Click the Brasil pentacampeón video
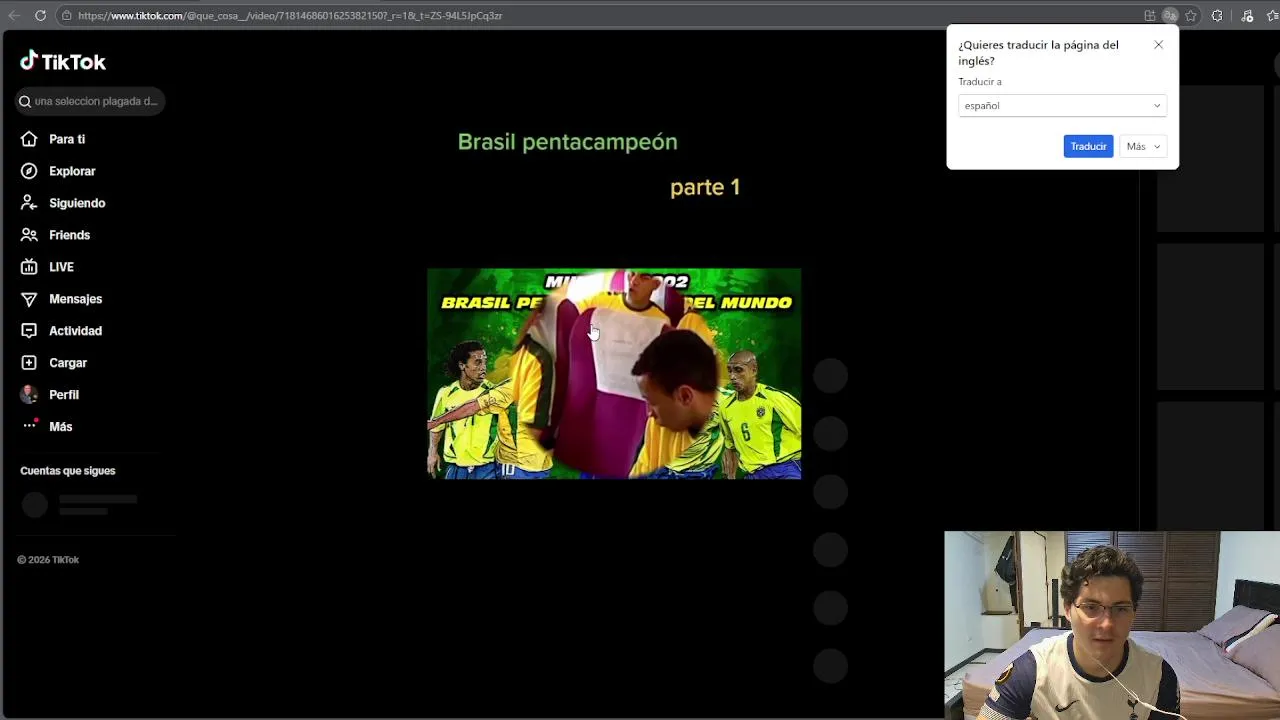Image resolution: width=1280 pixels, height=720 pixels. 614,373
